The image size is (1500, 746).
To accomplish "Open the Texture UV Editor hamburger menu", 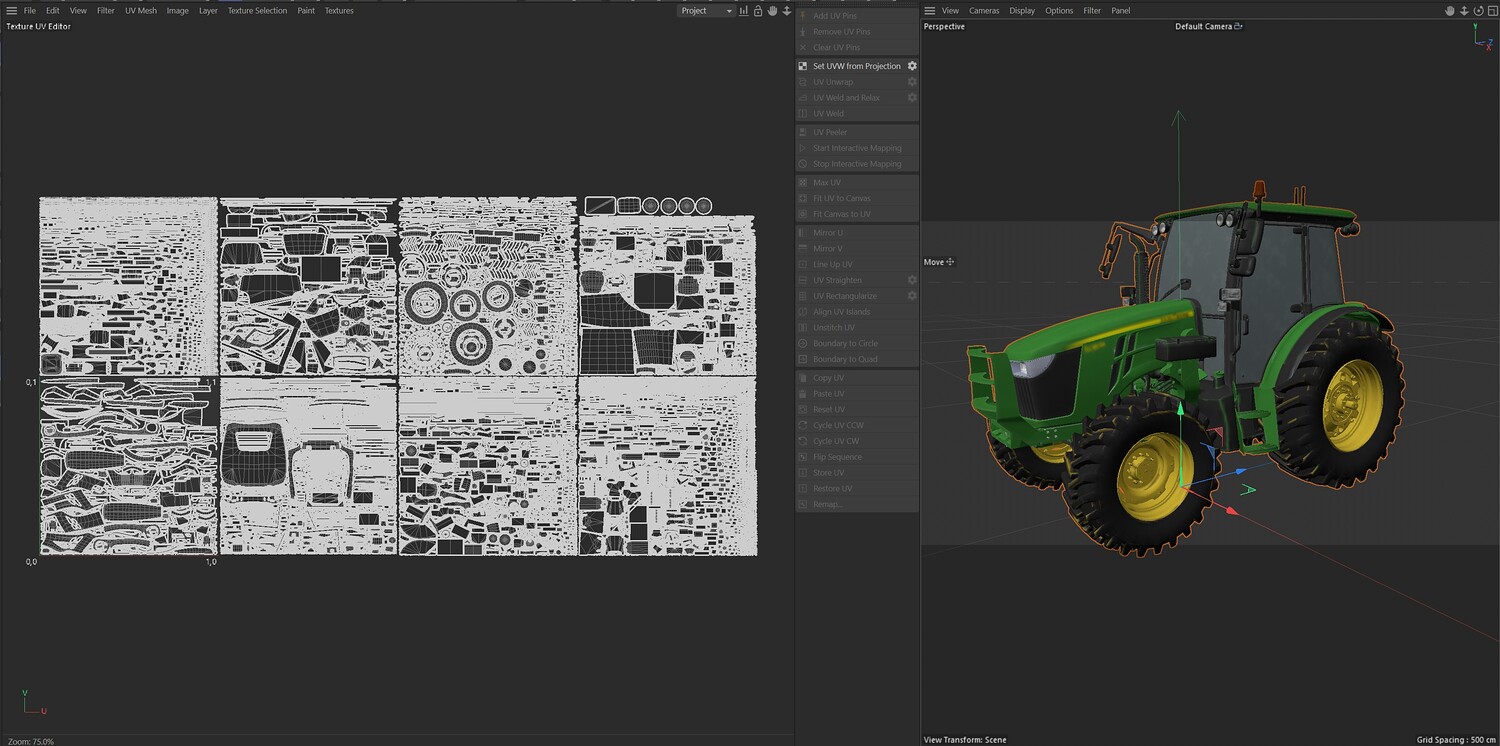I will (x=11, y=11).
